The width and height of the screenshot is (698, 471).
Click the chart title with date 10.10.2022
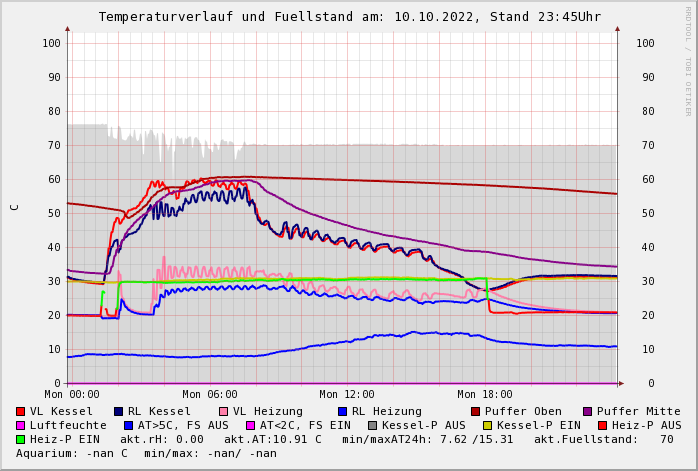350,17
